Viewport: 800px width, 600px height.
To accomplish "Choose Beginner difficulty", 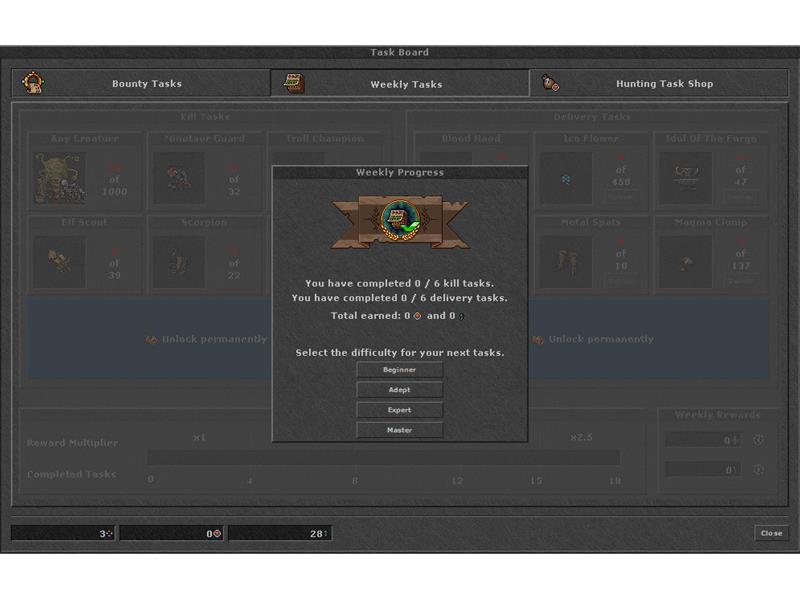I will (x=399, y=370).
